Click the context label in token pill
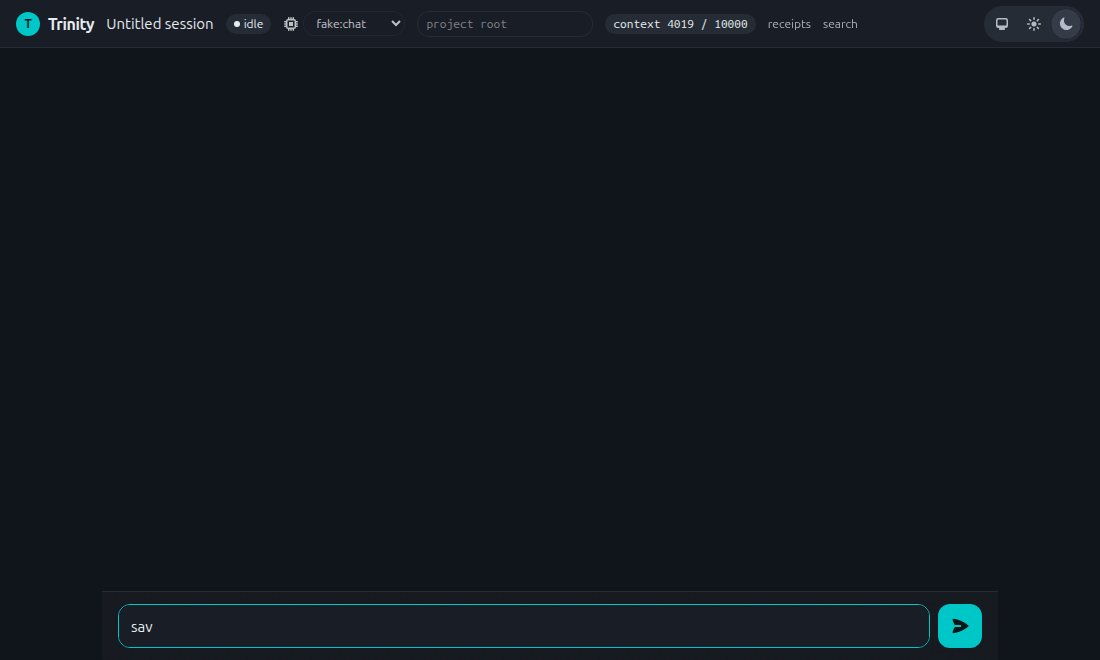The height and width of the screenshot is (660, 1100). (x=636, y=24)
